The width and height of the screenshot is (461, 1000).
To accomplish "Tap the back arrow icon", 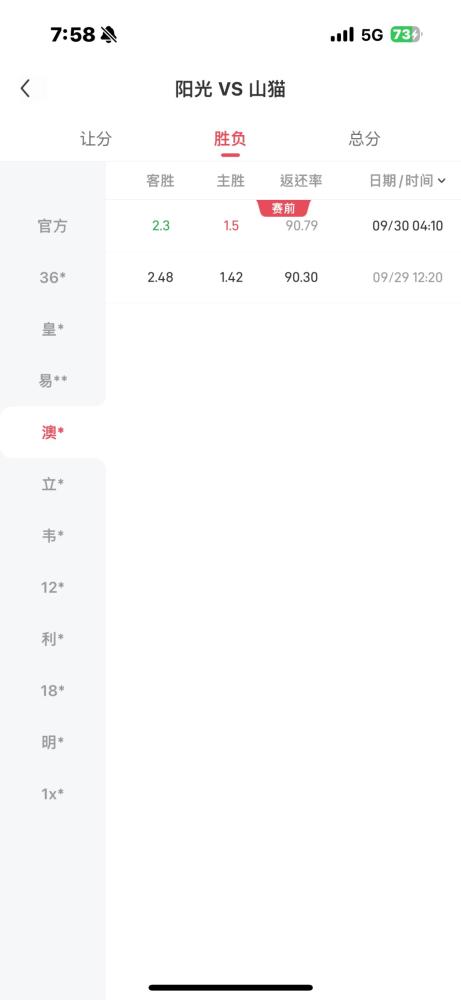I will click(26, 89).
